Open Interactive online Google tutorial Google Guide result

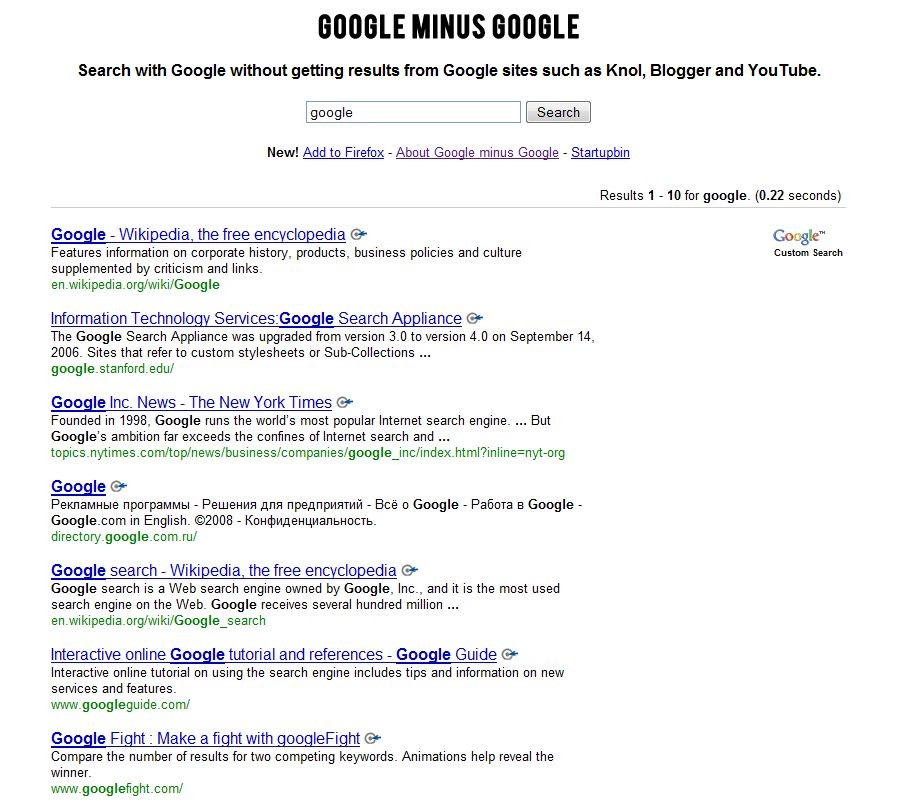click(x=274, y=655)
